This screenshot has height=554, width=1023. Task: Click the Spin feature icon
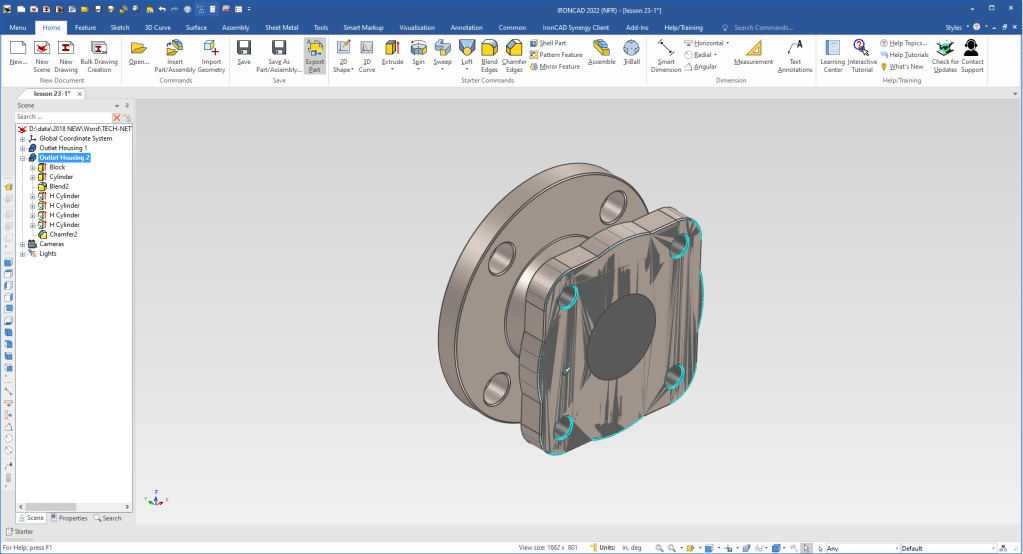coord(418,48)
